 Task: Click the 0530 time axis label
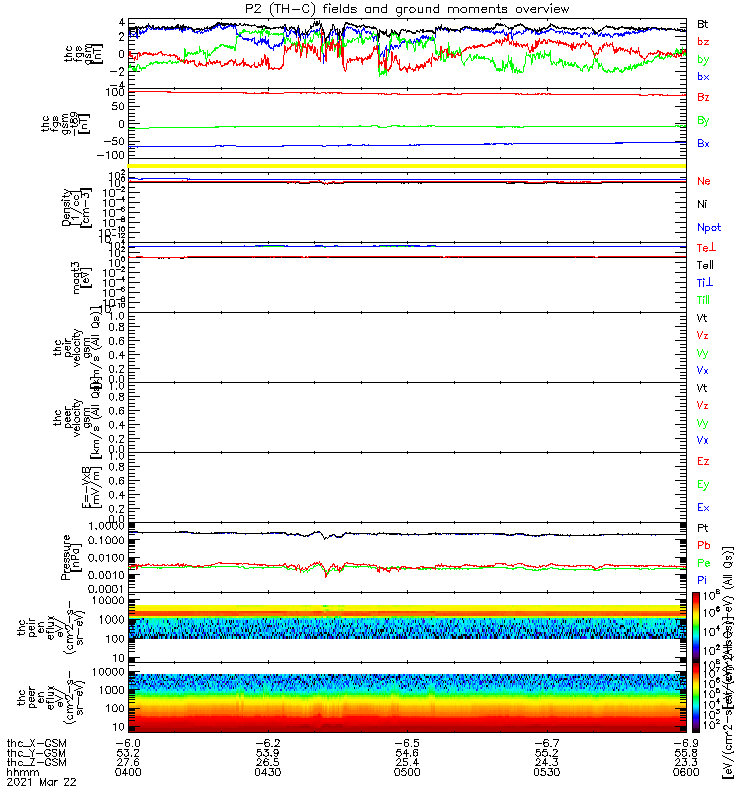tap(547, 772)
